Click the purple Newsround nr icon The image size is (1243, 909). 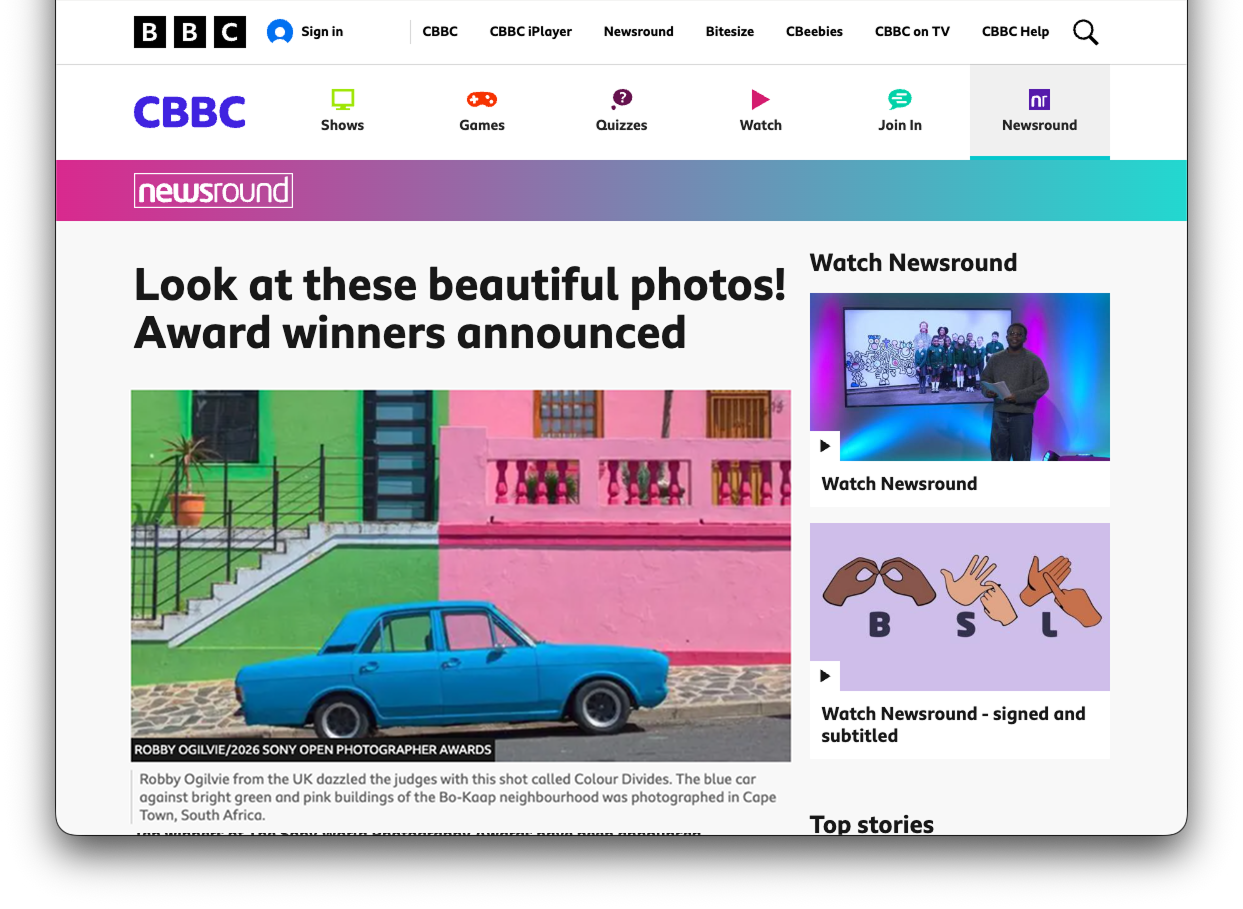(1040, 99)
